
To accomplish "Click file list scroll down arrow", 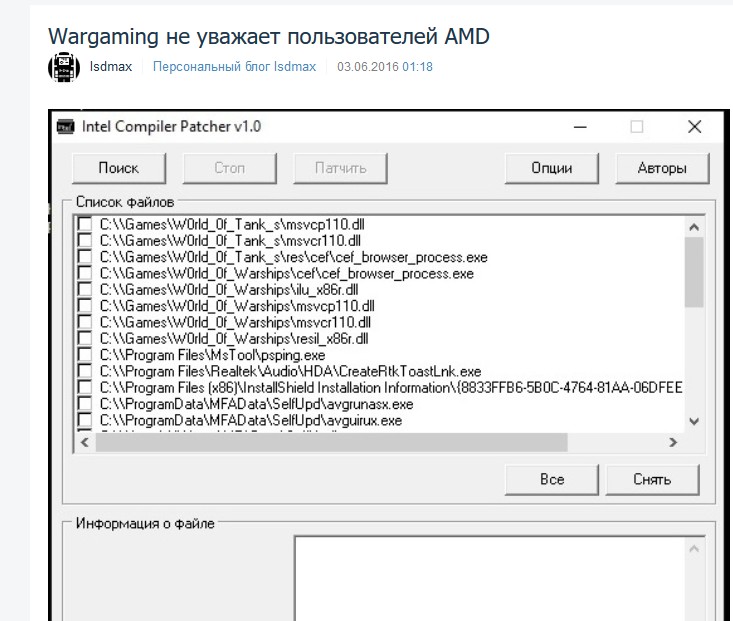I will click(694, 421).
